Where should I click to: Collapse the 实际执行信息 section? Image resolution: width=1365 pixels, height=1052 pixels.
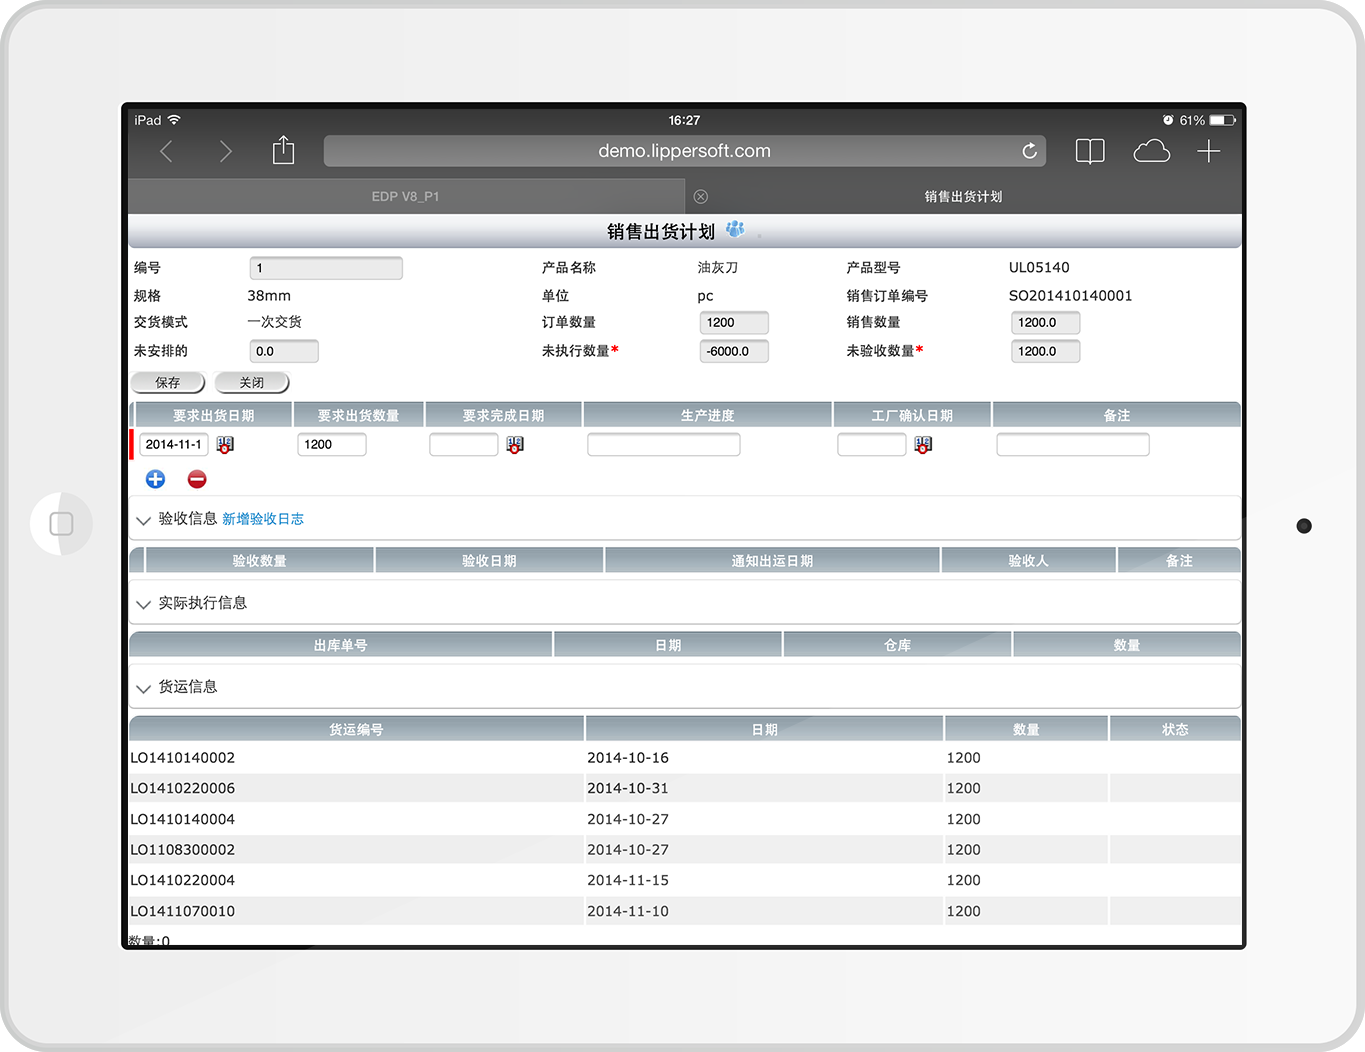[144, 604]
